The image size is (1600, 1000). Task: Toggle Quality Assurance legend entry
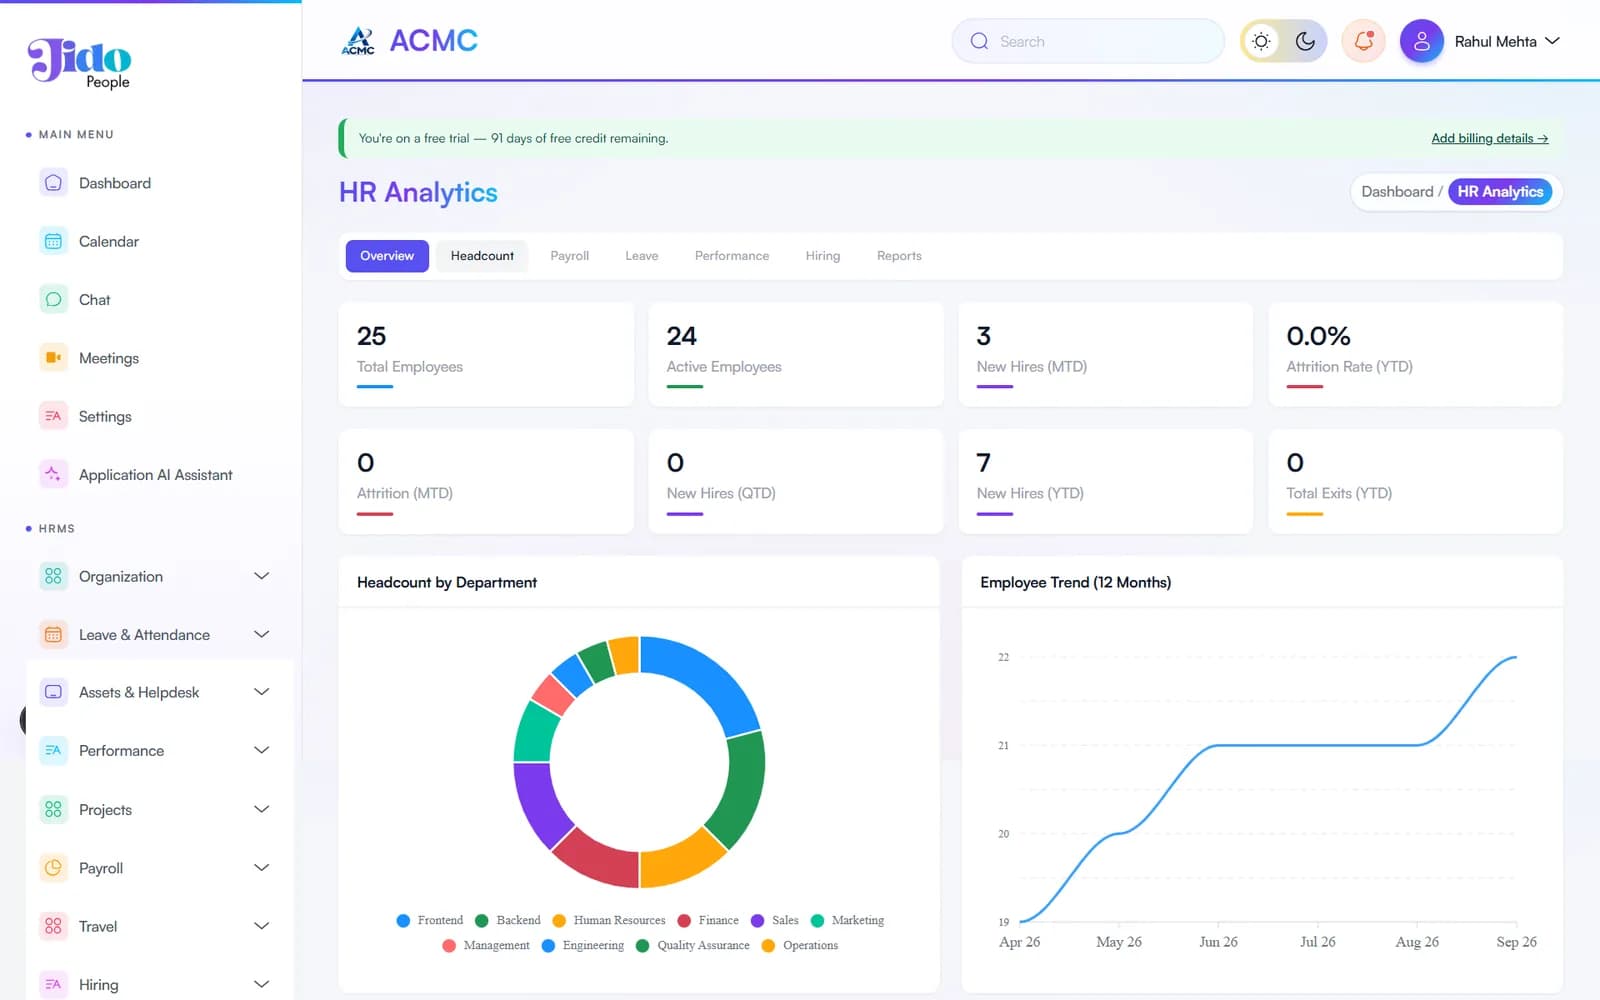692,945
